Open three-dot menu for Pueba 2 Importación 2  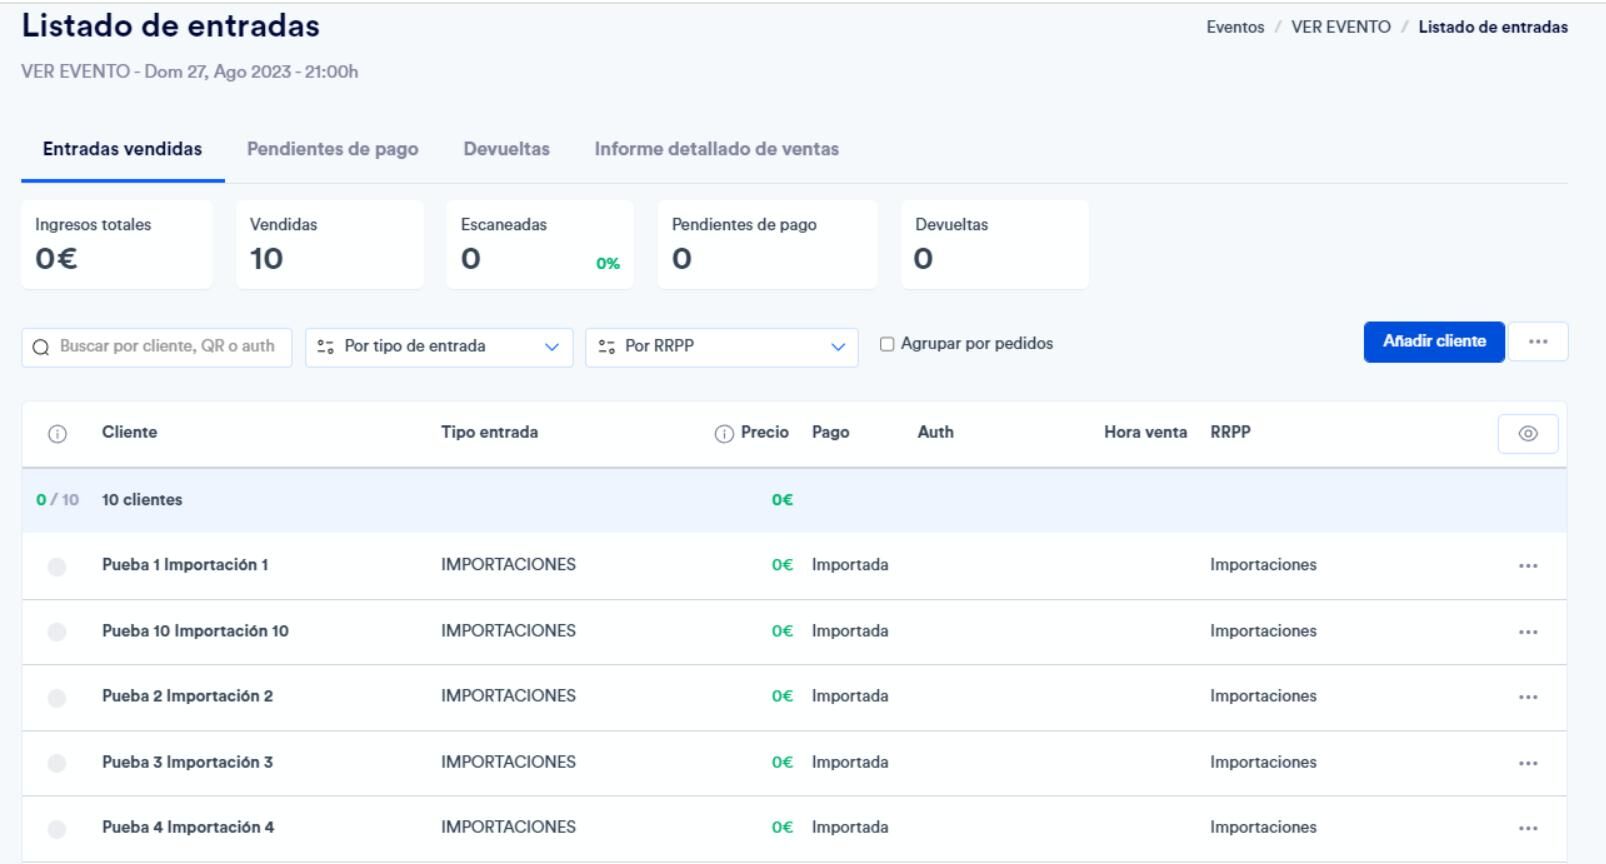1528,697
